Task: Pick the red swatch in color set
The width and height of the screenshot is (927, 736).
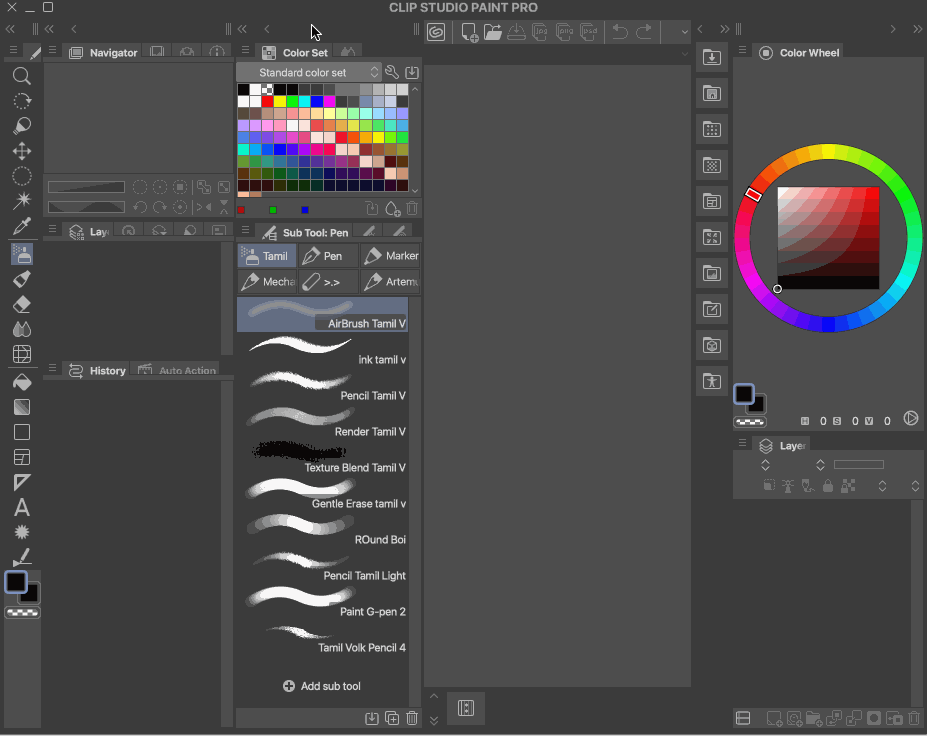Action: [268, 101]
